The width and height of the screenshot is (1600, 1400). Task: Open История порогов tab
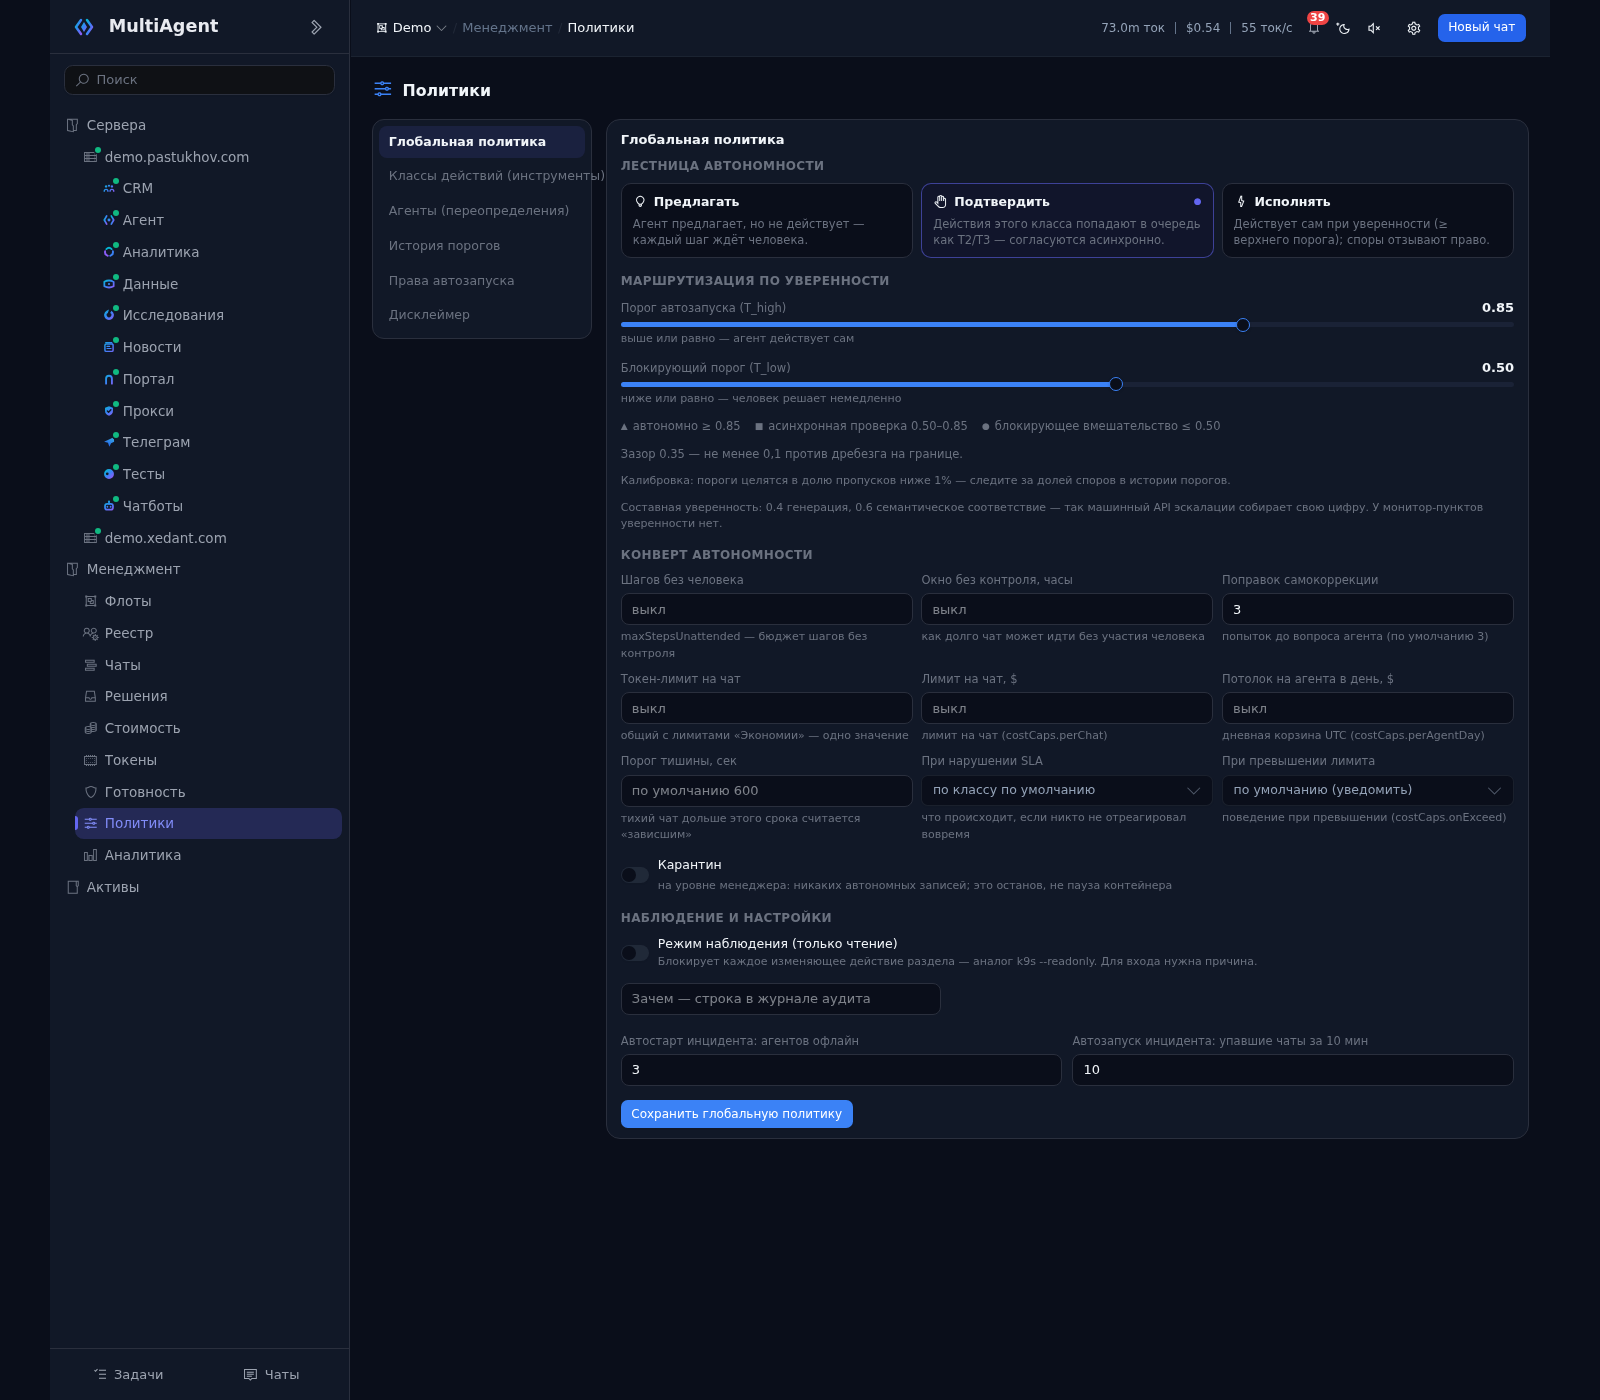482,246
